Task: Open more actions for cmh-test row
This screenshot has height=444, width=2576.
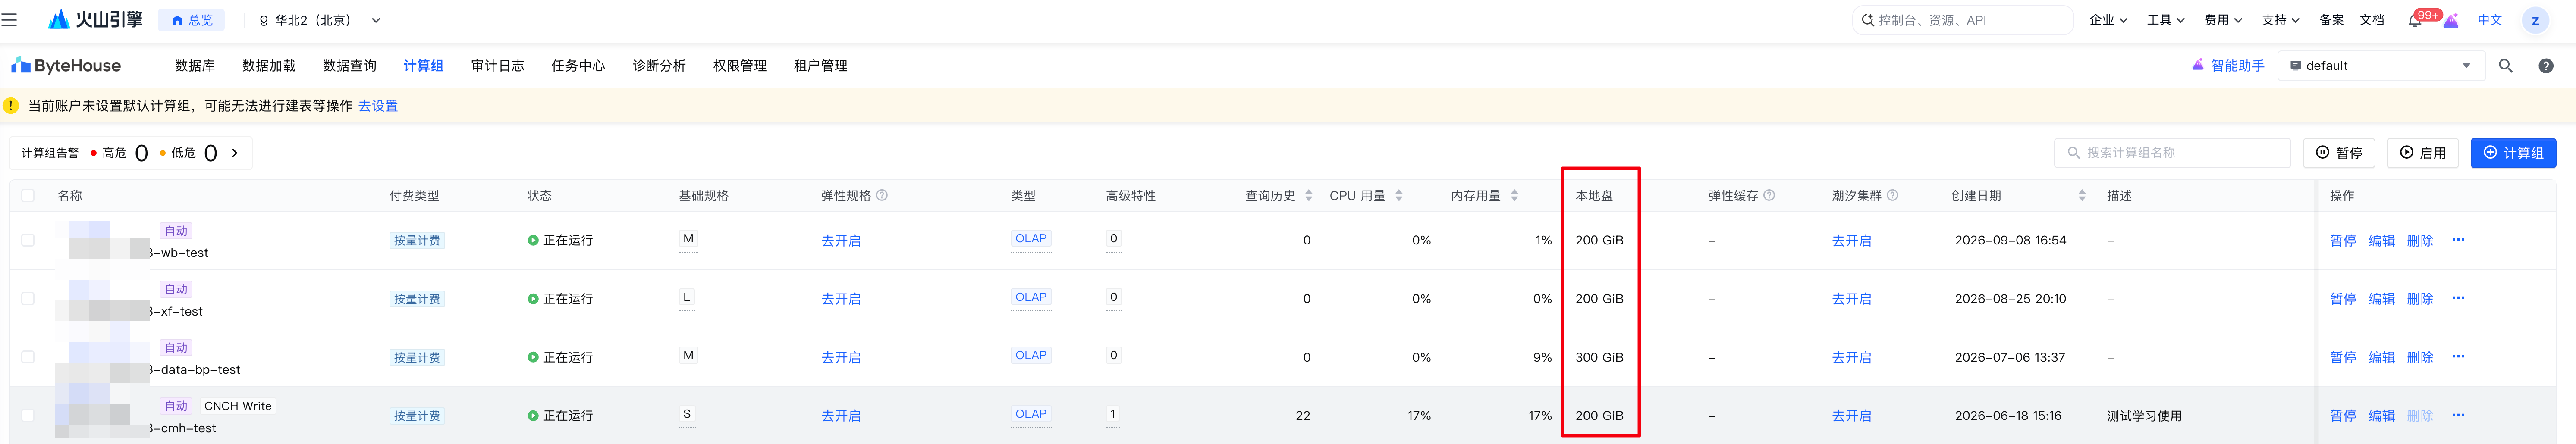Action: click(x=2458, y=415)
